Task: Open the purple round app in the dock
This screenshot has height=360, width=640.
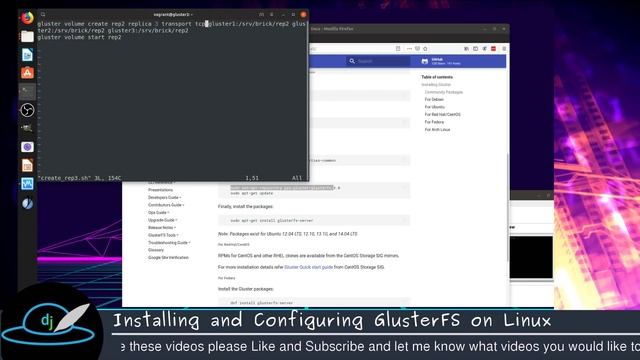Action: pyautogui.click(x=27, y=147)
